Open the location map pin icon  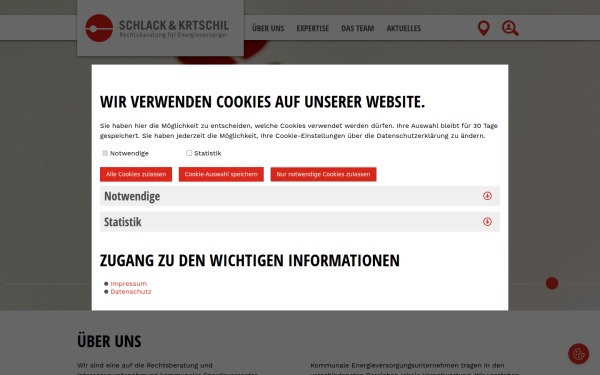(x=484, y=28)
